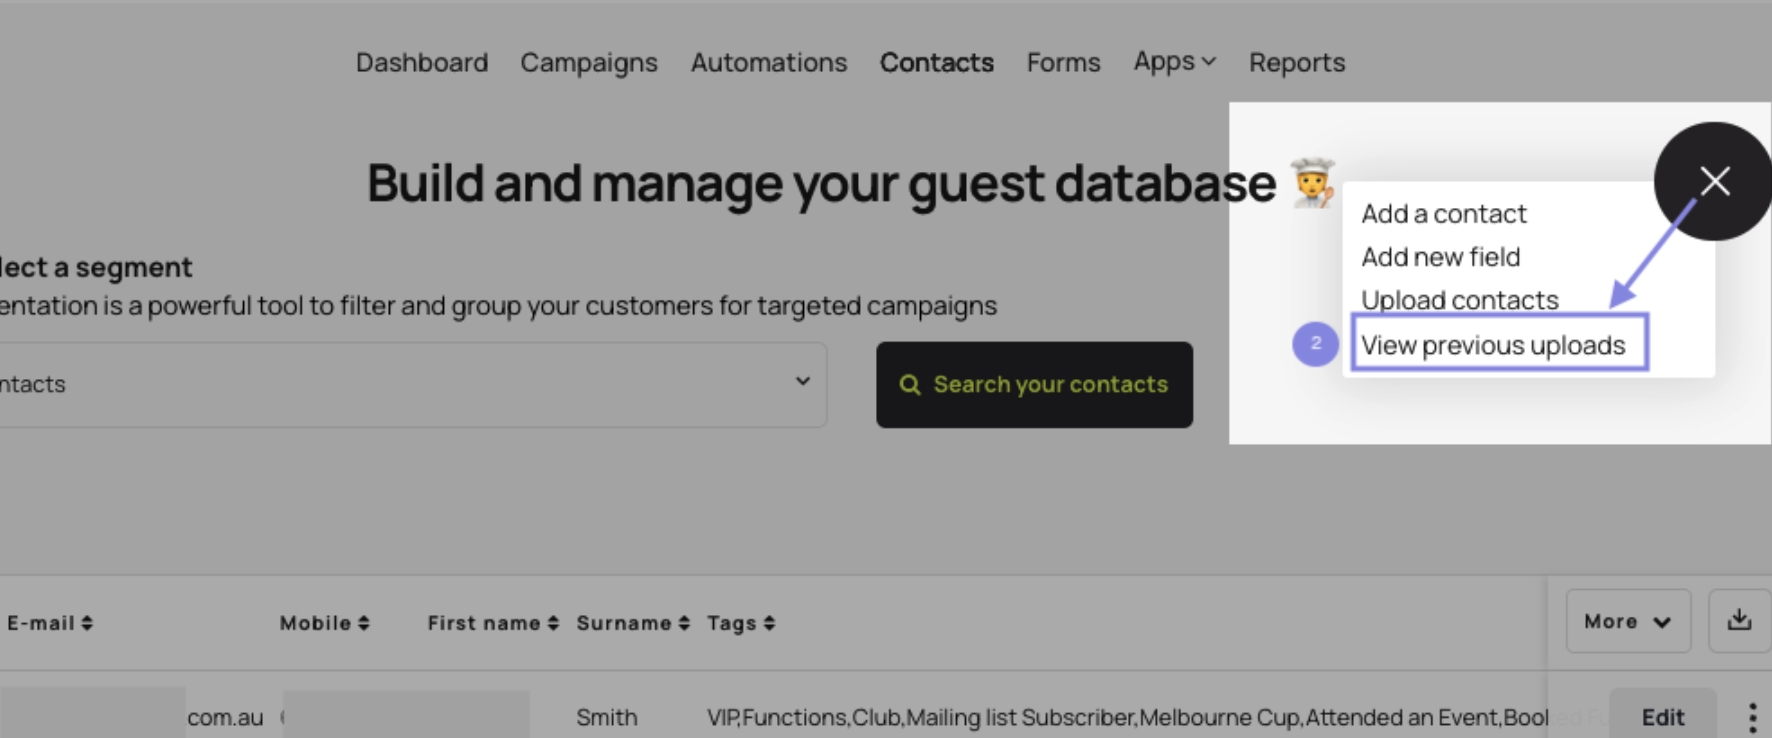1772x738 pixels.
Task: Open the More dropdown button
Action: (1628, 621)
